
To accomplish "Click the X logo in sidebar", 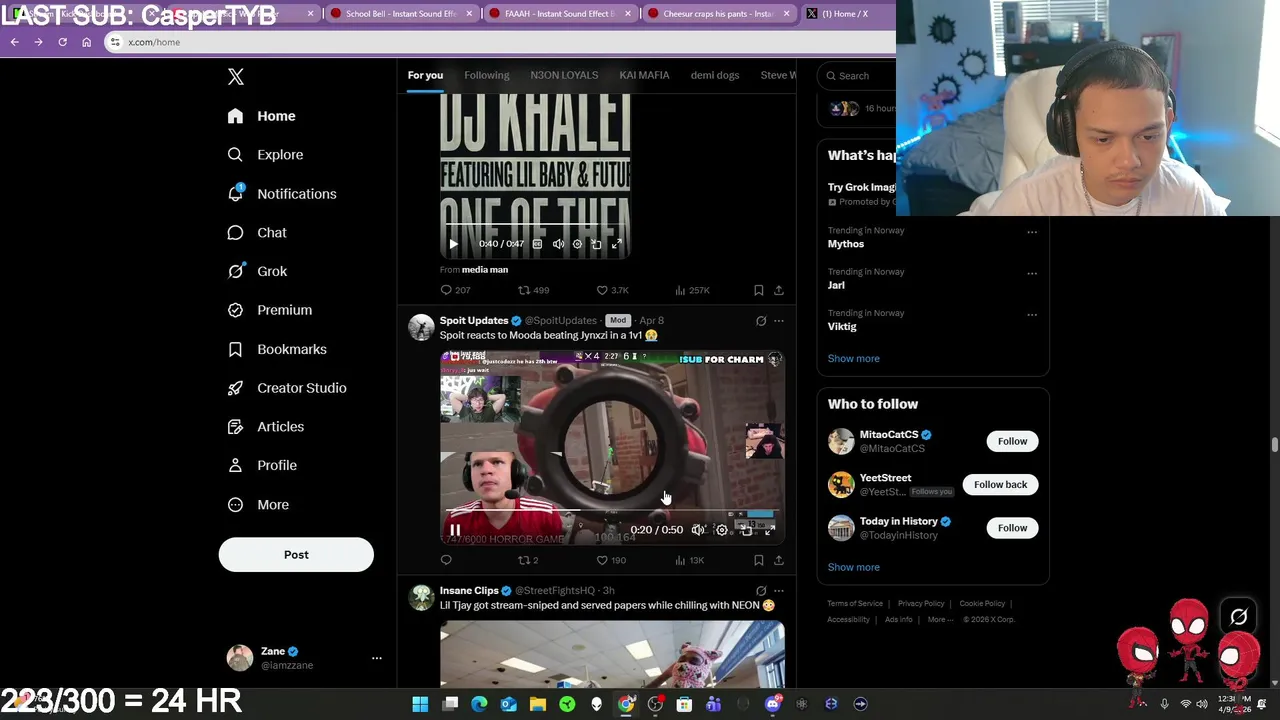I will (236, 77).
